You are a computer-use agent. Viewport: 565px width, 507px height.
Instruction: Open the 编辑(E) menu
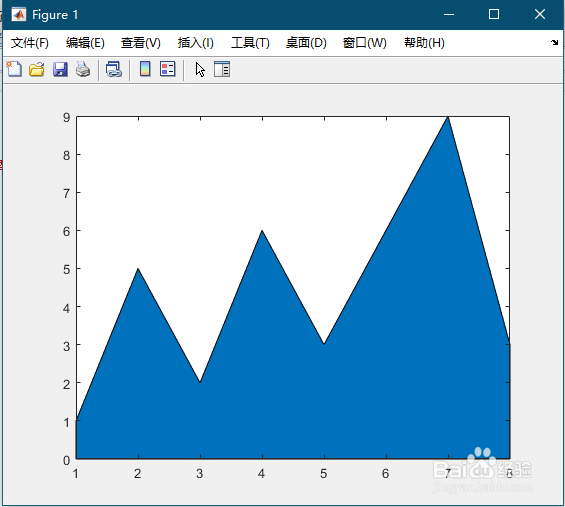click(85, 43)
